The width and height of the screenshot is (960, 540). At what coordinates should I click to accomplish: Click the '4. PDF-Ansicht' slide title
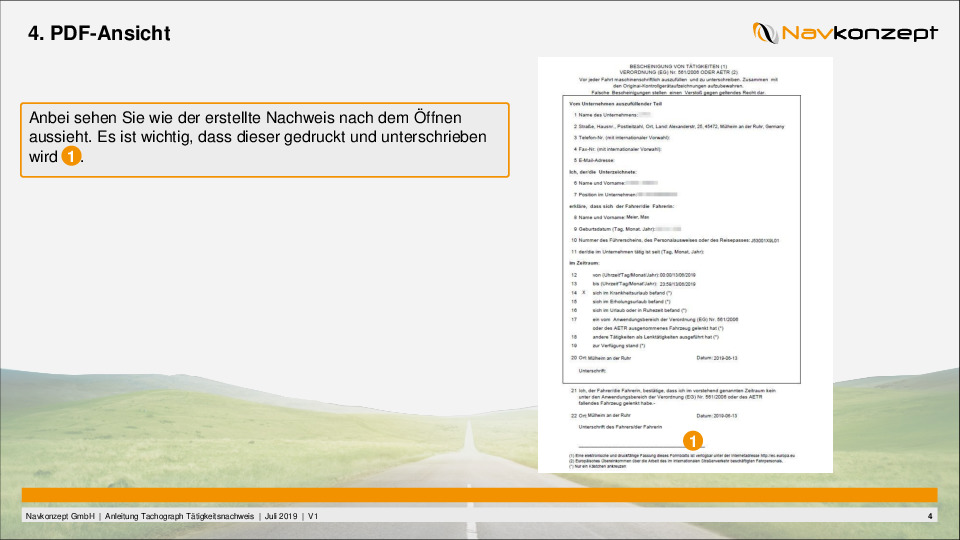(99, 33)
